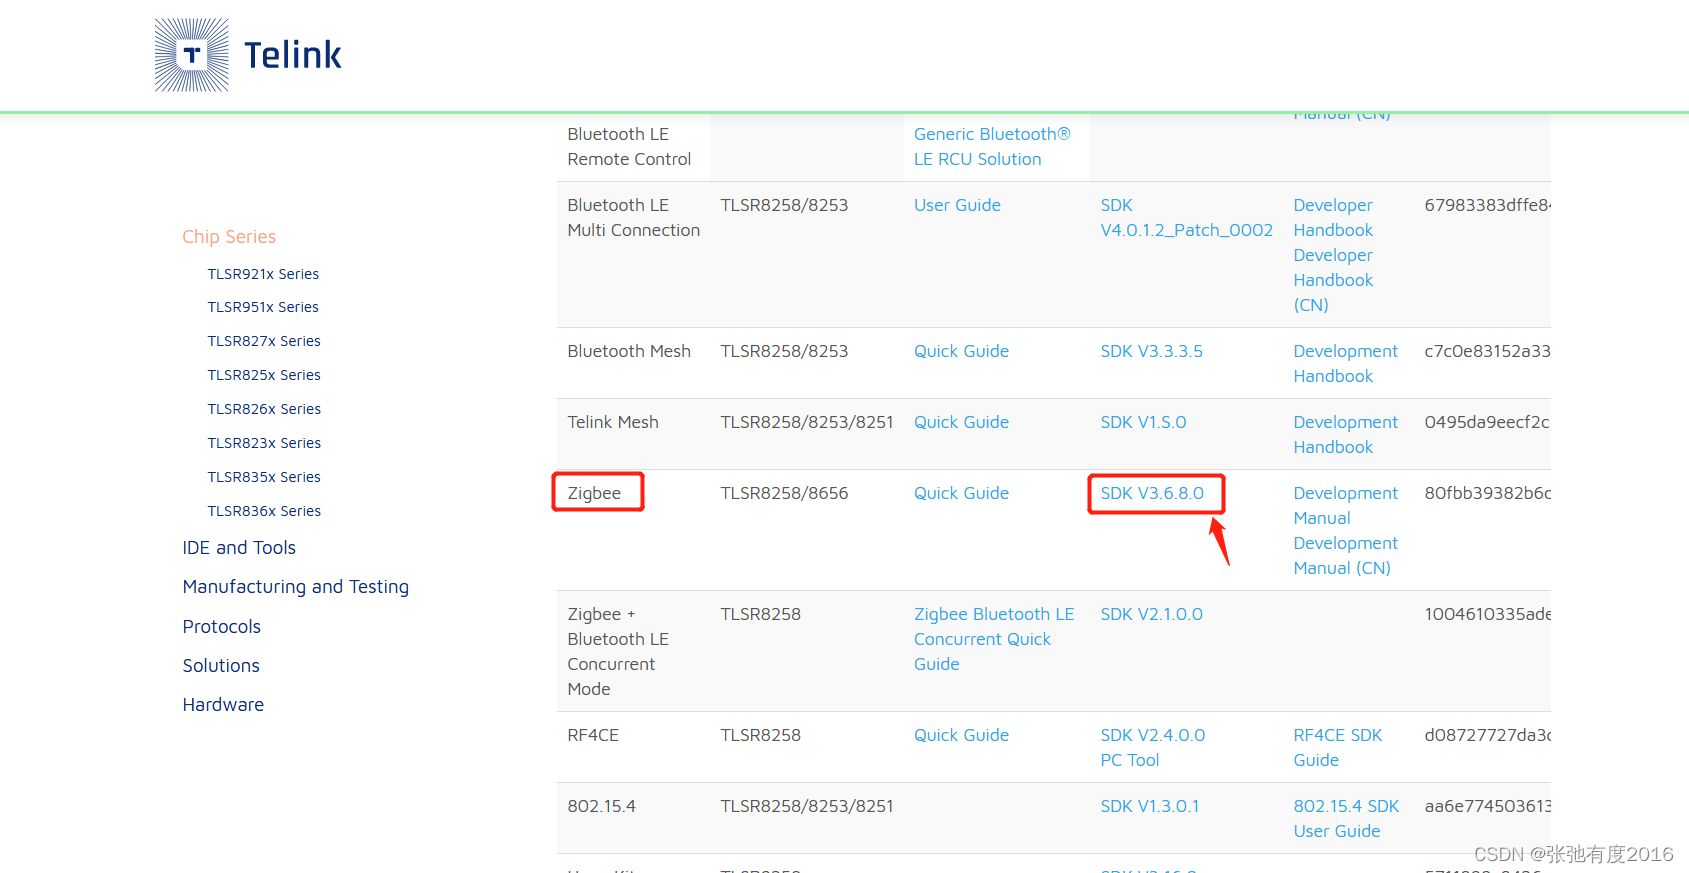Select TLSR951x Series
This screenshot has height=873, width=1689.
(x=263, y=307)
